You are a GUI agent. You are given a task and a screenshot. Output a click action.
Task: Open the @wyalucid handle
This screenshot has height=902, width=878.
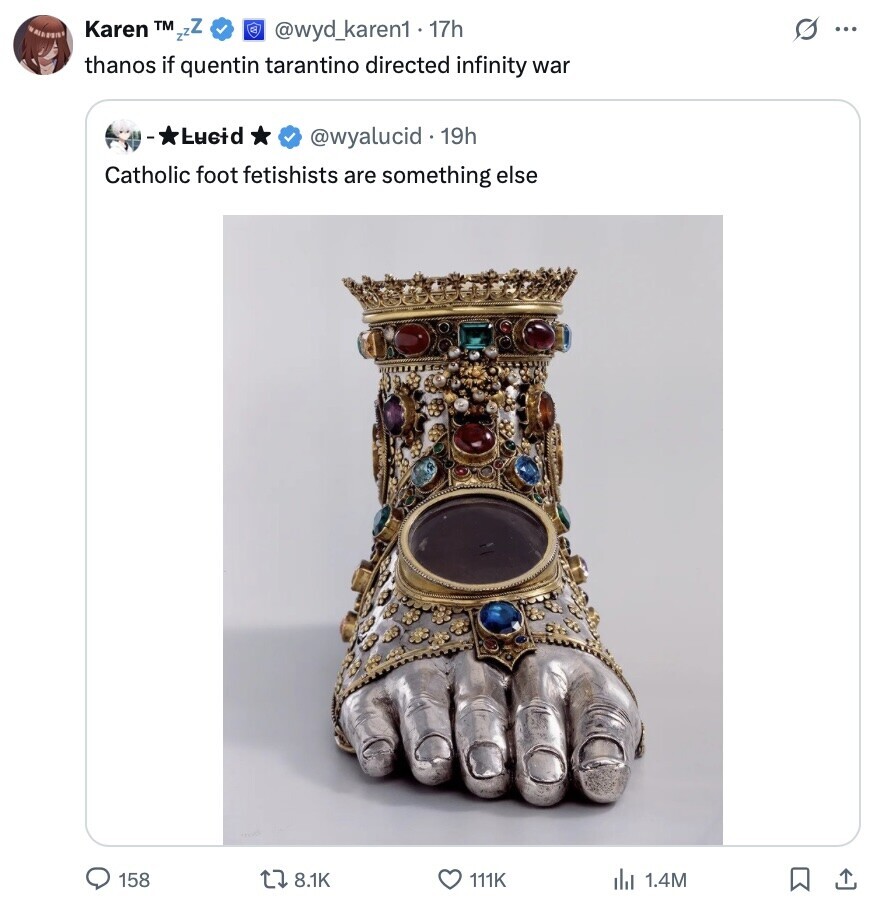click(x=368, y=136)
